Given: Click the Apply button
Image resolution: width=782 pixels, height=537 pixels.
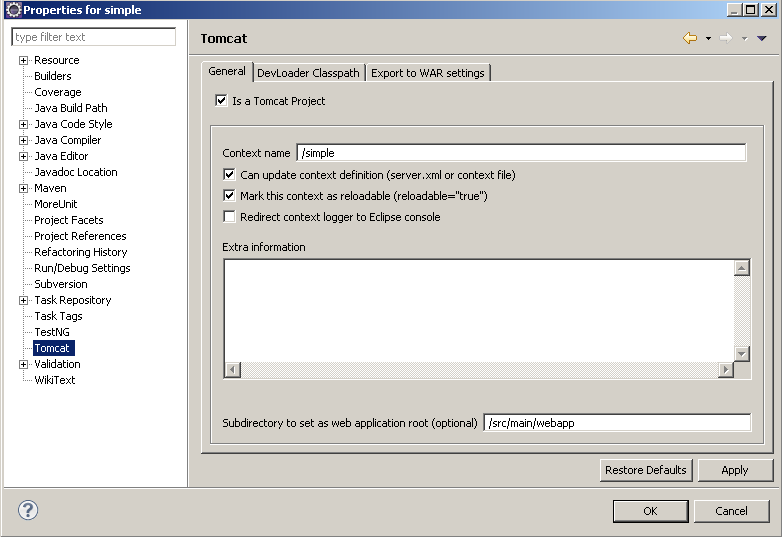Looking at the screenshot, I should pyautogui.click(x=735, y=470).
